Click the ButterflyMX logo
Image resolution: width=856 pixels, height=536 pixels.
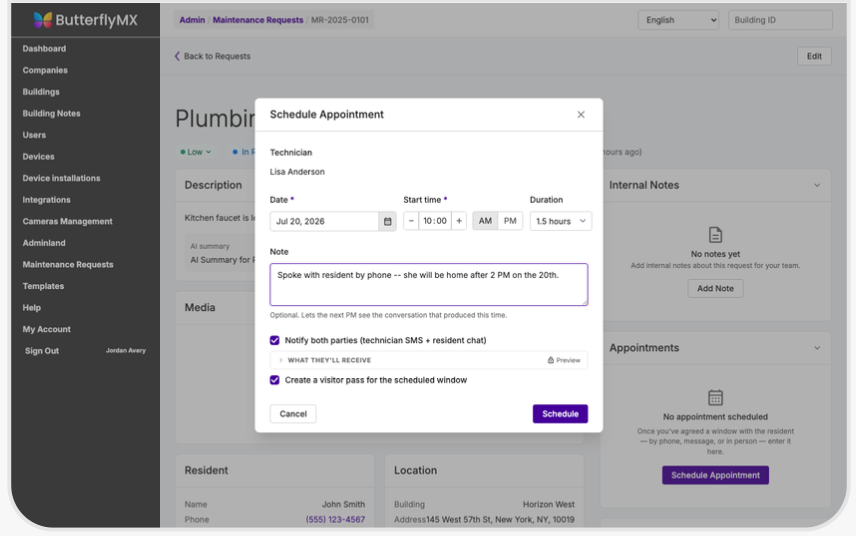click(85, 20)
